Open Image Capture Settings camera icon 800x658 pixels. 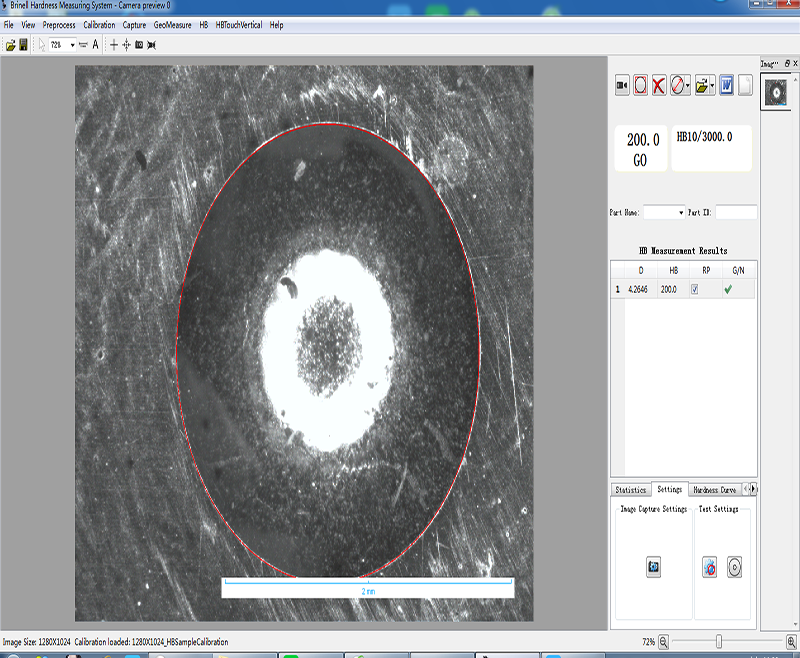click(x=651, y=565)
